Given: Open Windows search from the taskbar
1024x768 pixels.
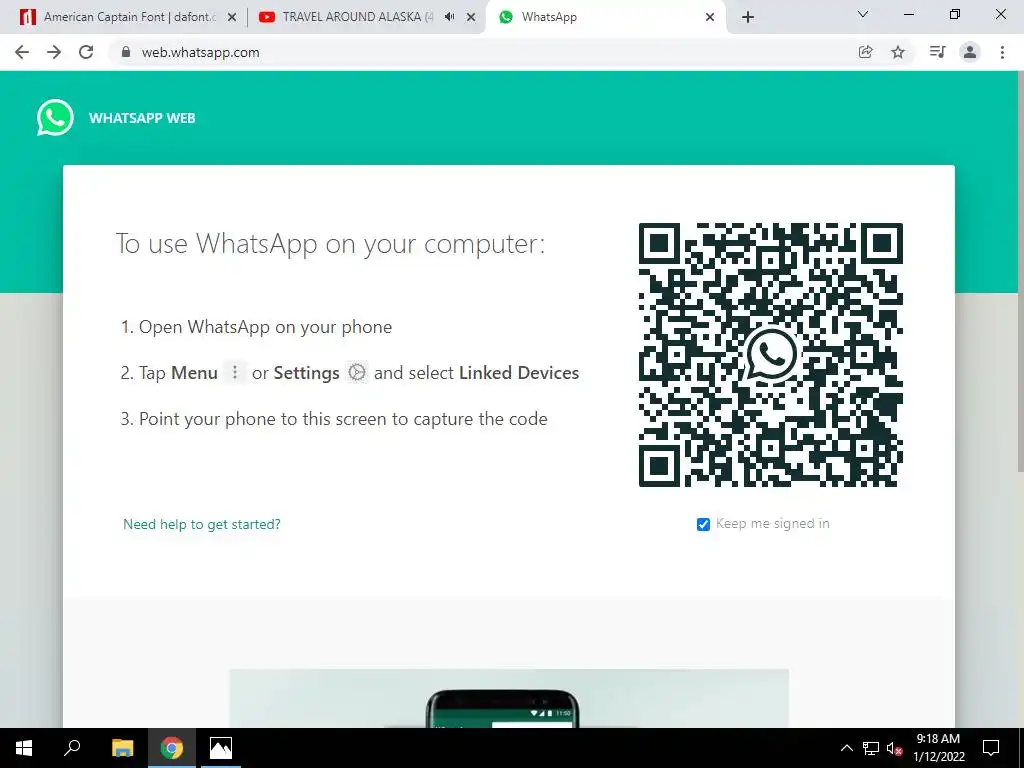Looking at the screenshot, I should point(72,748).
